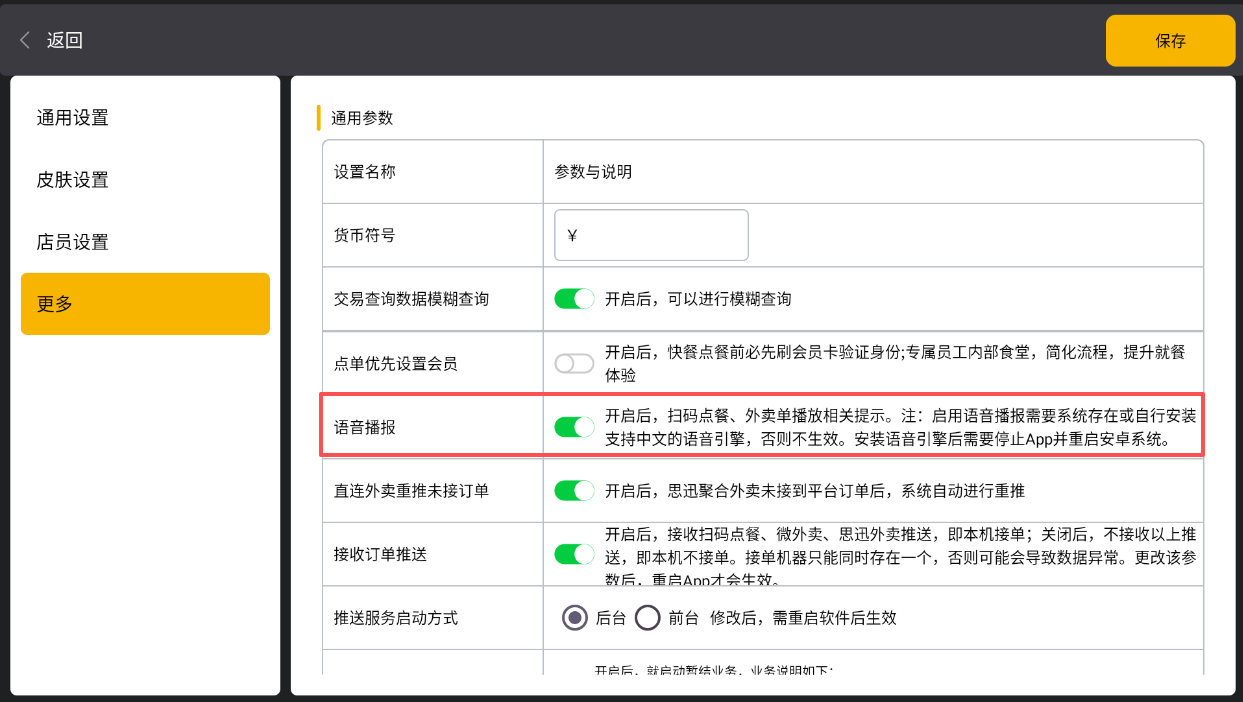Screen dimensions: 1243x702
Task: Focus the 货币符号 input field
Action: point(651,235)
